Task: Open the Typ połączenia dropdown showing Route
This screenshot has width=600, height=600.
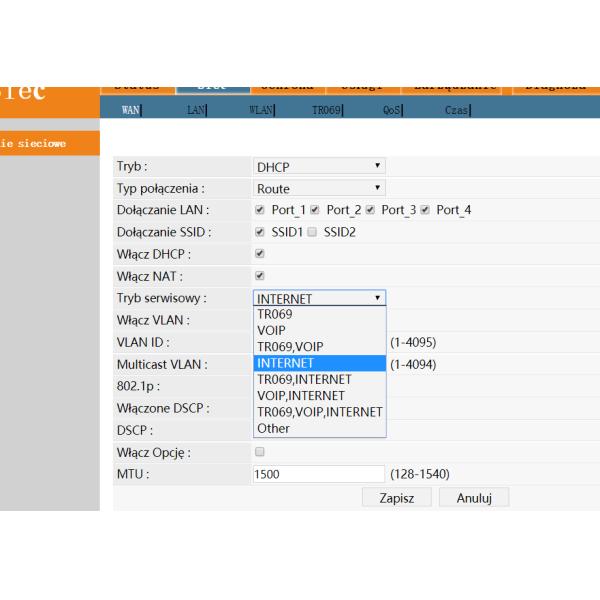Action: click(x=319, y=188)
